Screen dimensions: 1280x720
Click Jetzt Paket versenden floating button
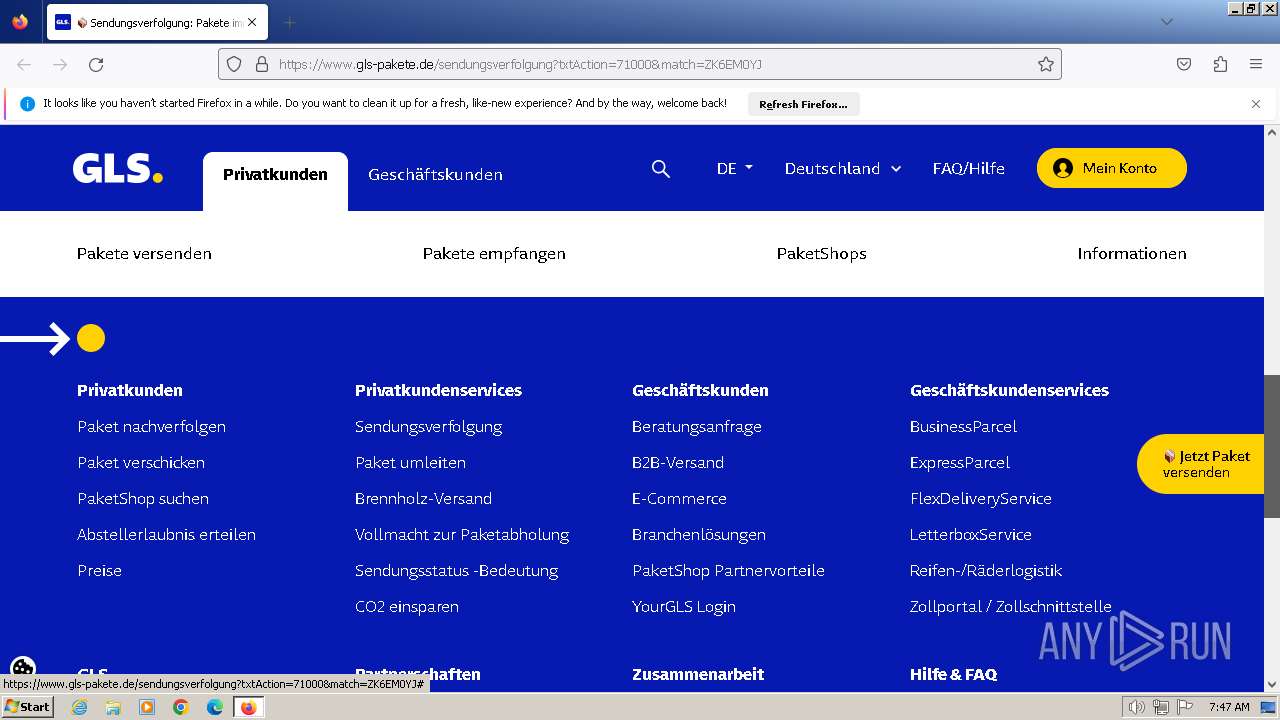[x=1200, y=464]
